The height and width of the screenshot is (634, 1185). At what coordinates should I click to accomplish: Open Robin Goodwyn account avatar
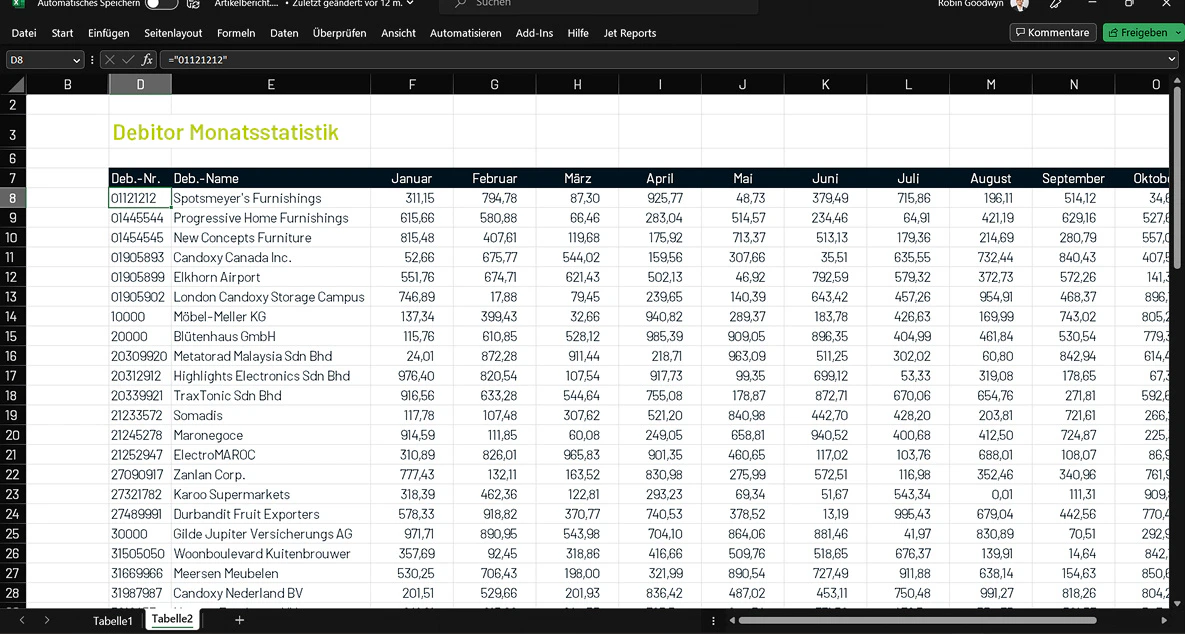[1019, 4]
